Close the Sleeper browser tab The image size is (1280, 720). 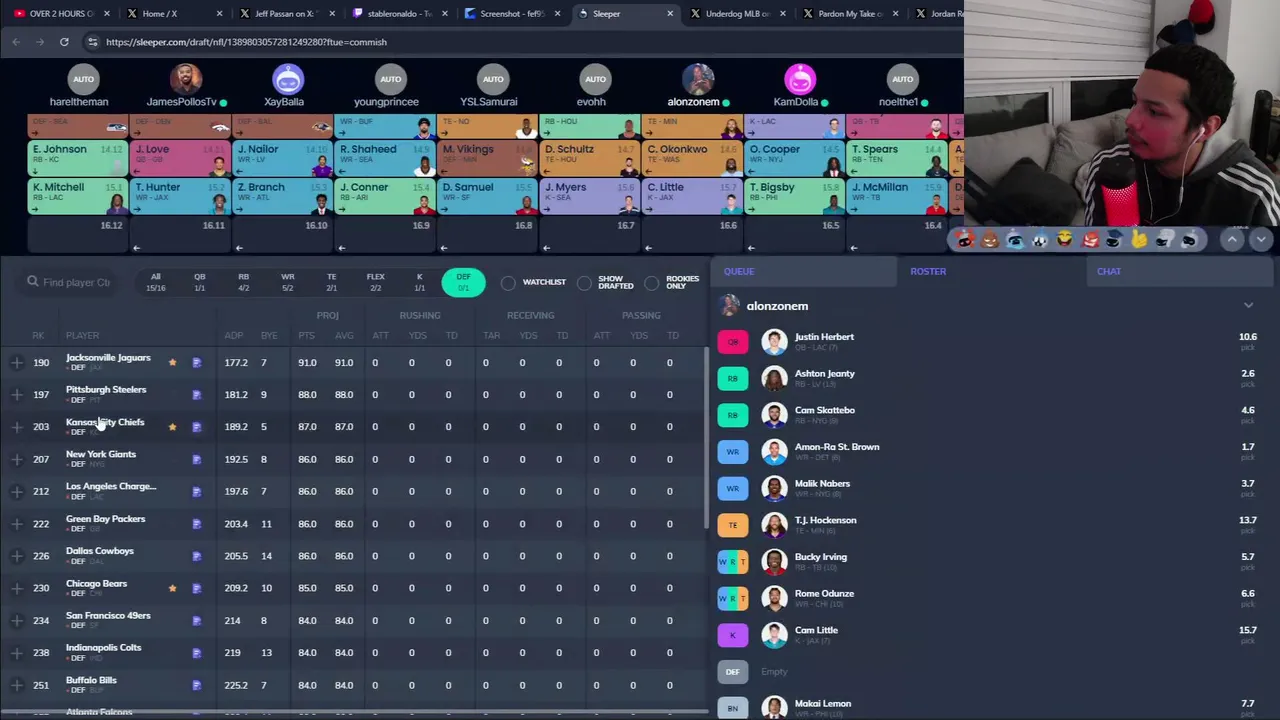pos(669,14)
